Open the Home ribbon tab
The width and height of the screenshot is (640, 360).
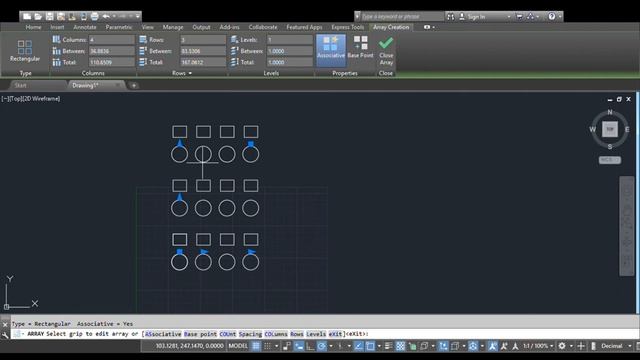[x=33, y=27]
